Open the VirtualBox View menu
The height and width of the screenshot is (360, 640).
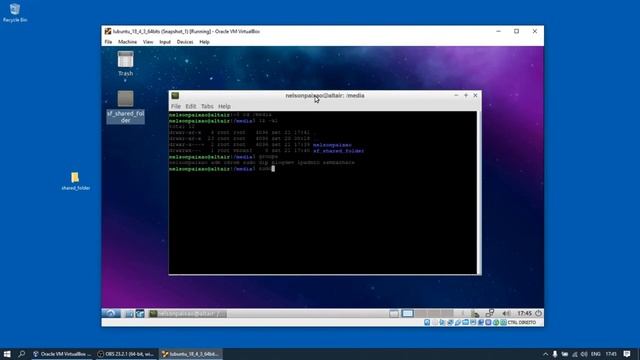point(148,42)
